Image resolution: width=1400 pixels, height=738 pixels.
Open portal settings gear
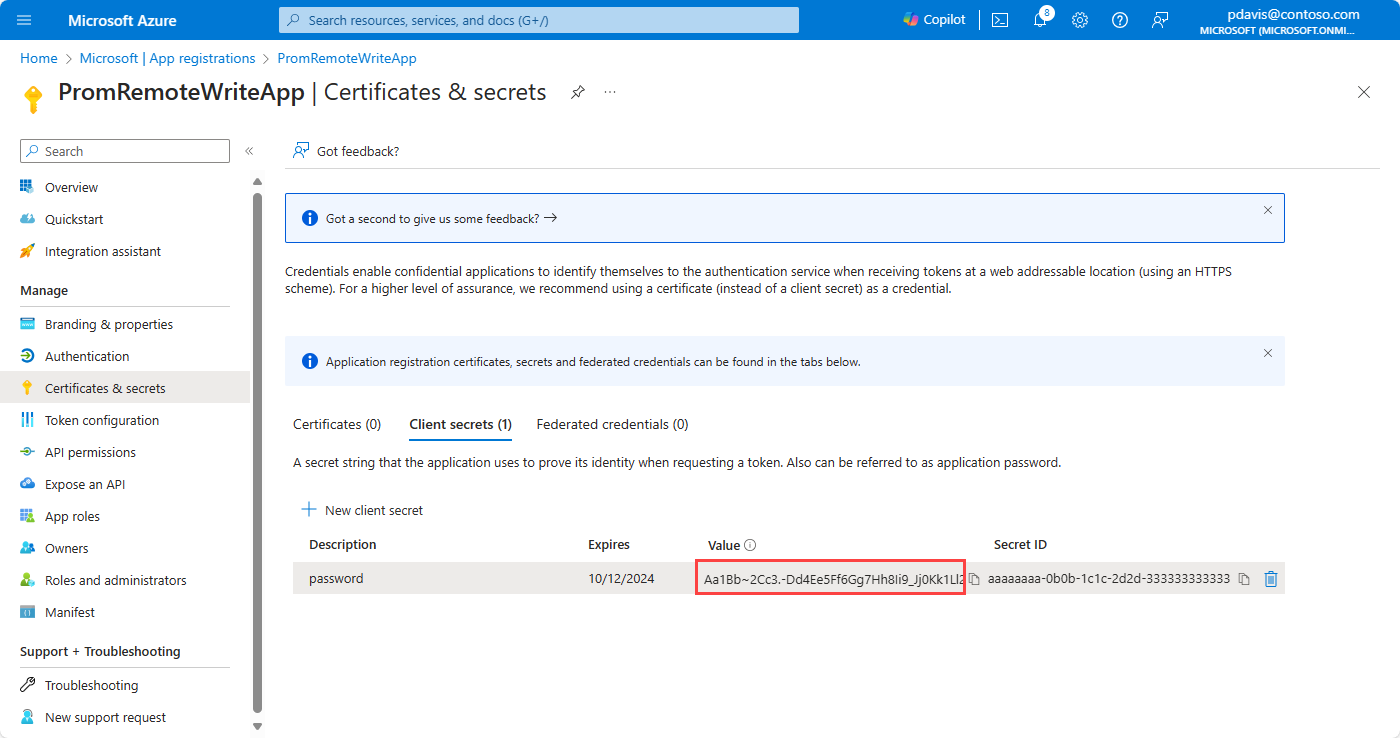(1080, 20)
